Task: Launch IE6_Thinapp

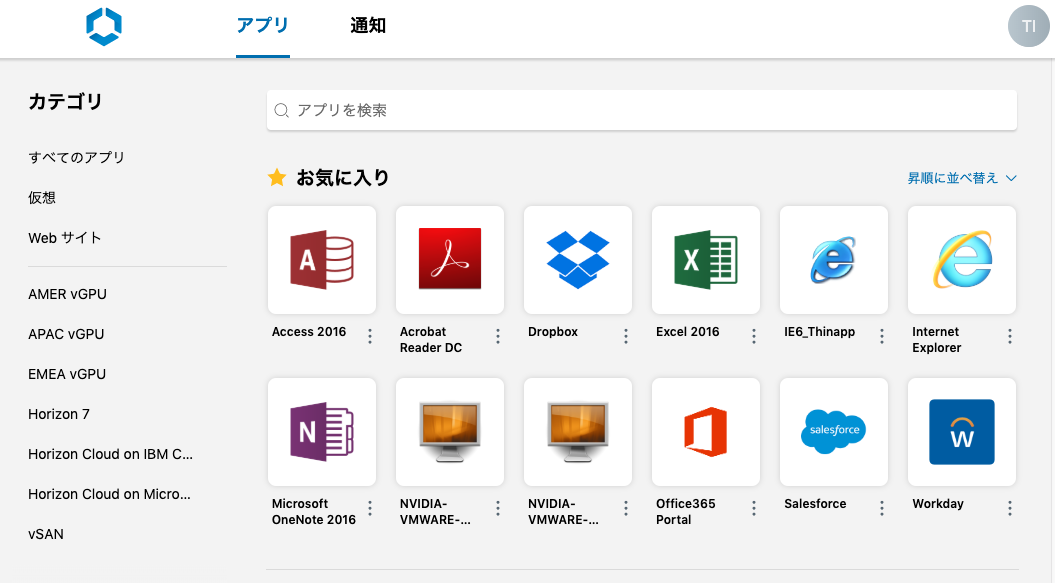Action: tap(833, 258)
